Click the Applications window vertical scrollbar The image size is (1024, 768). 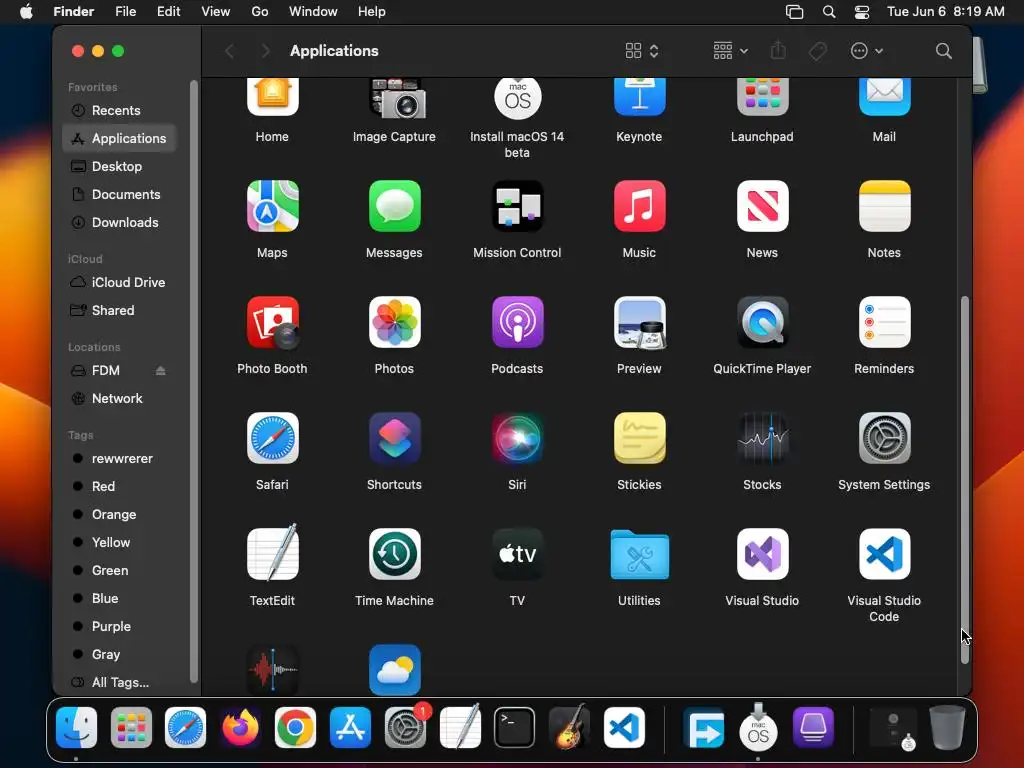tap(965, 480)
